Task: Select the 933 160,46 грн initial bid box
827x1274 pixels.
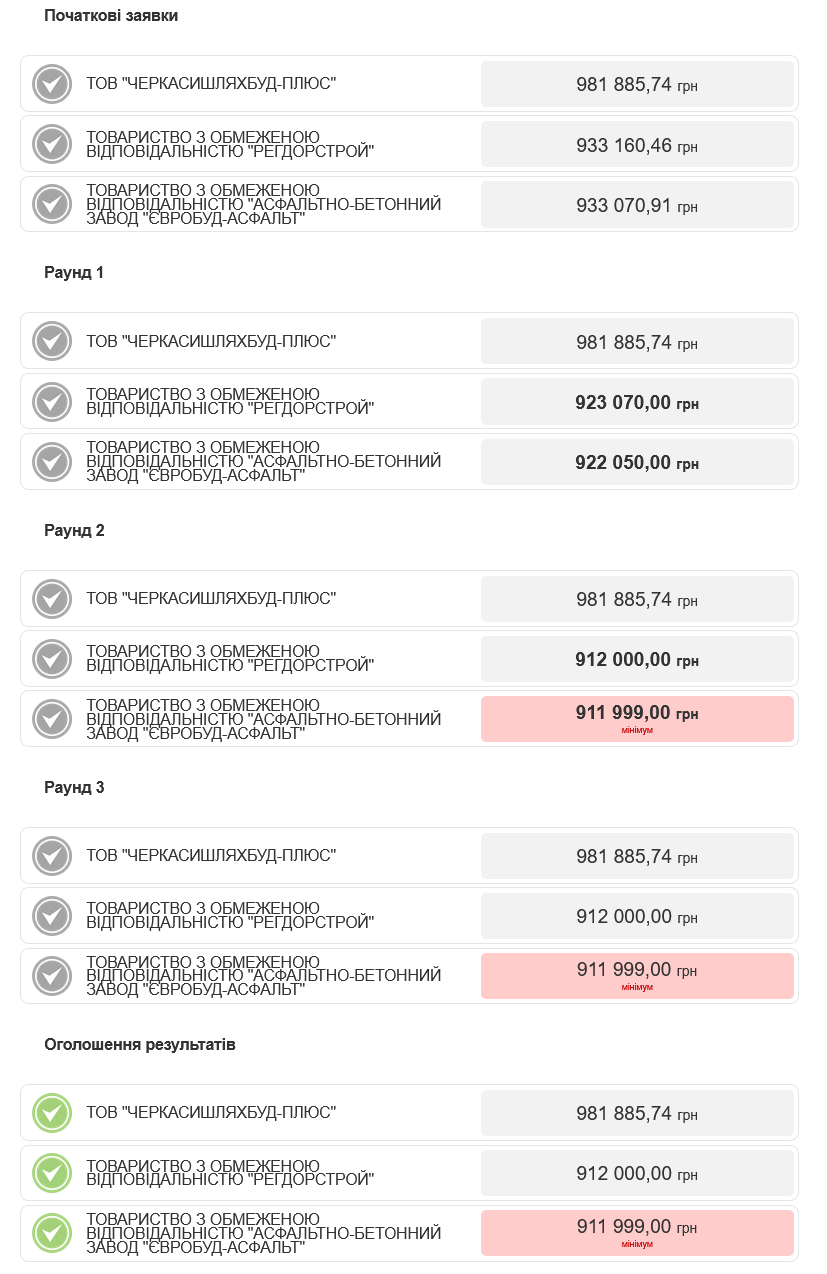Action: (637, 145)
